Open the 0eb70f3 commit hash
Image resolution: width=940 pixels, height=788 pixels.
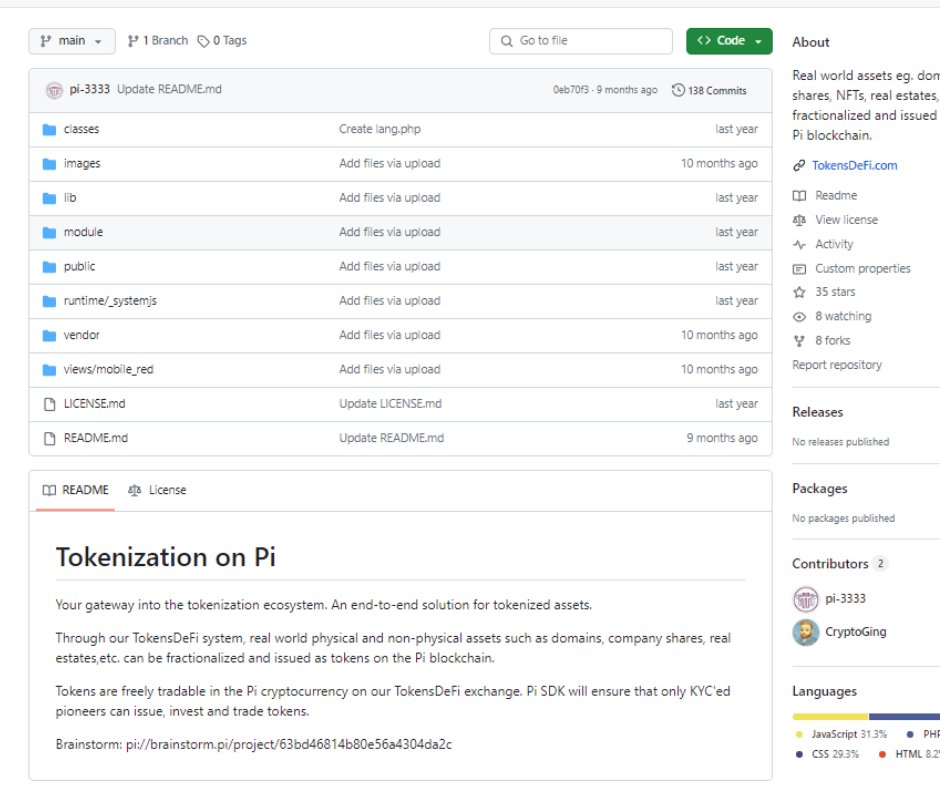571,90
